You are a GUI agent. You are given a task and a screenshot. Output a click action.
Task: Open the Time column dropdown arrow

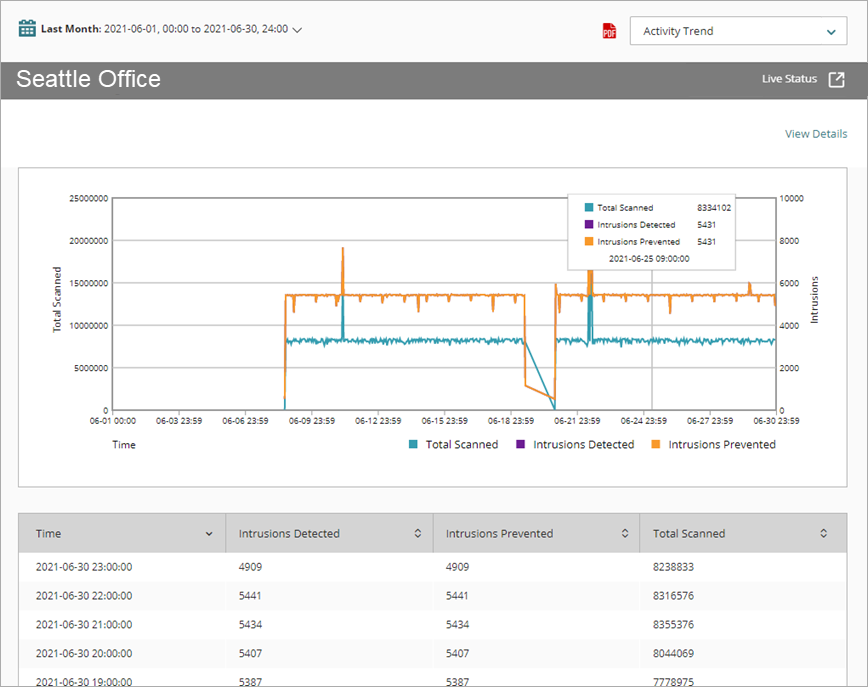(209, 533)
